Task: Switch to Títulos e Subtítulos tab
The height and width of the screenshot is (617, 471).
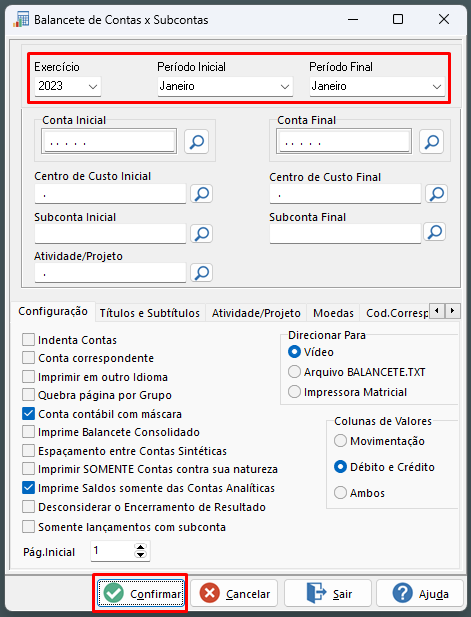Action: coord(150,313)
